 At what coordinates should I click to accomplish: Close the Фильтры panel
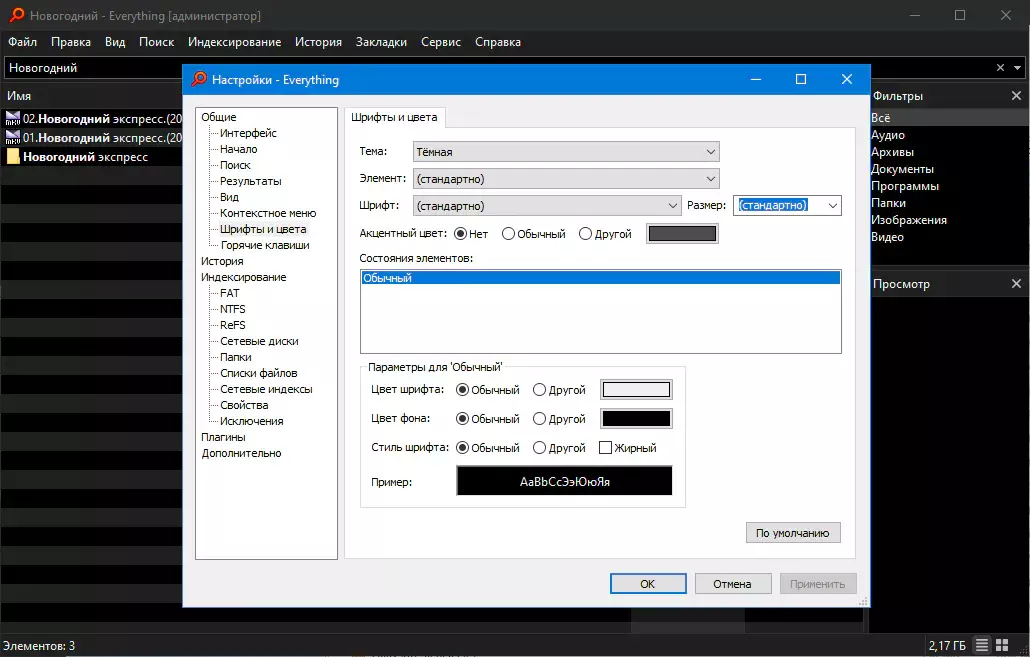click(x=1016, y=96)
